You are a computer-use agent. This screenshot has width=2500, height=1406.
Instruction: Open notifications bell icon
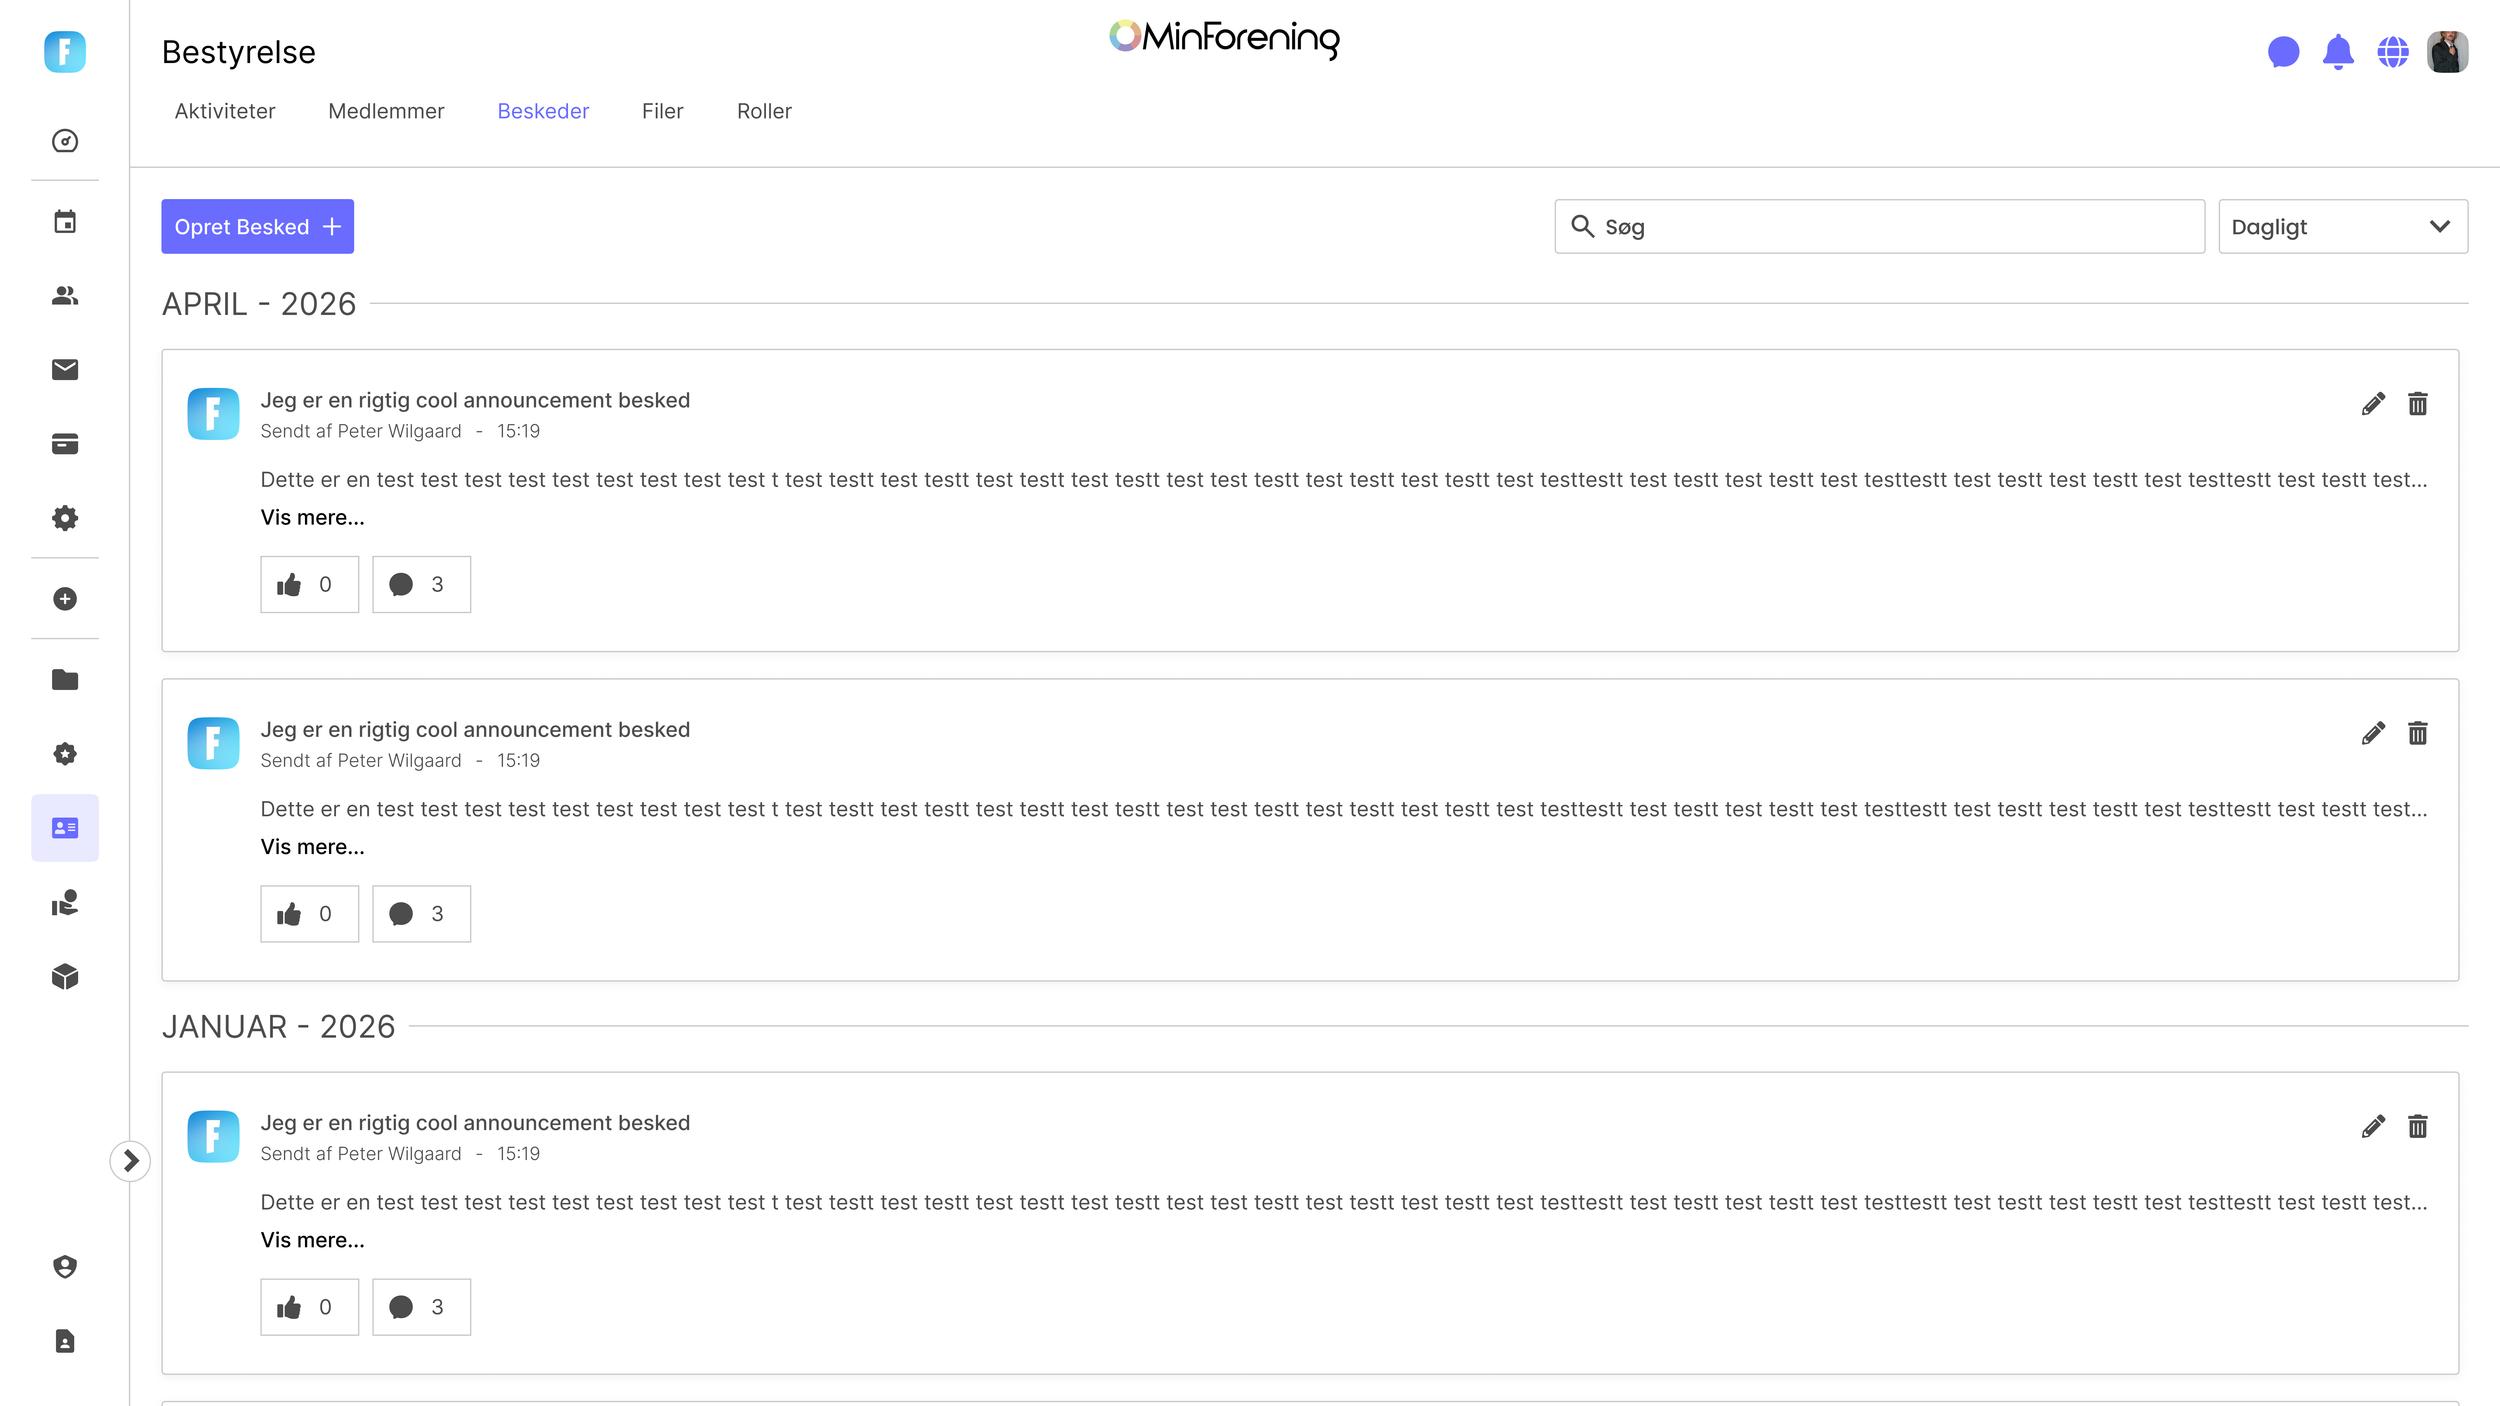(2338, 52)
